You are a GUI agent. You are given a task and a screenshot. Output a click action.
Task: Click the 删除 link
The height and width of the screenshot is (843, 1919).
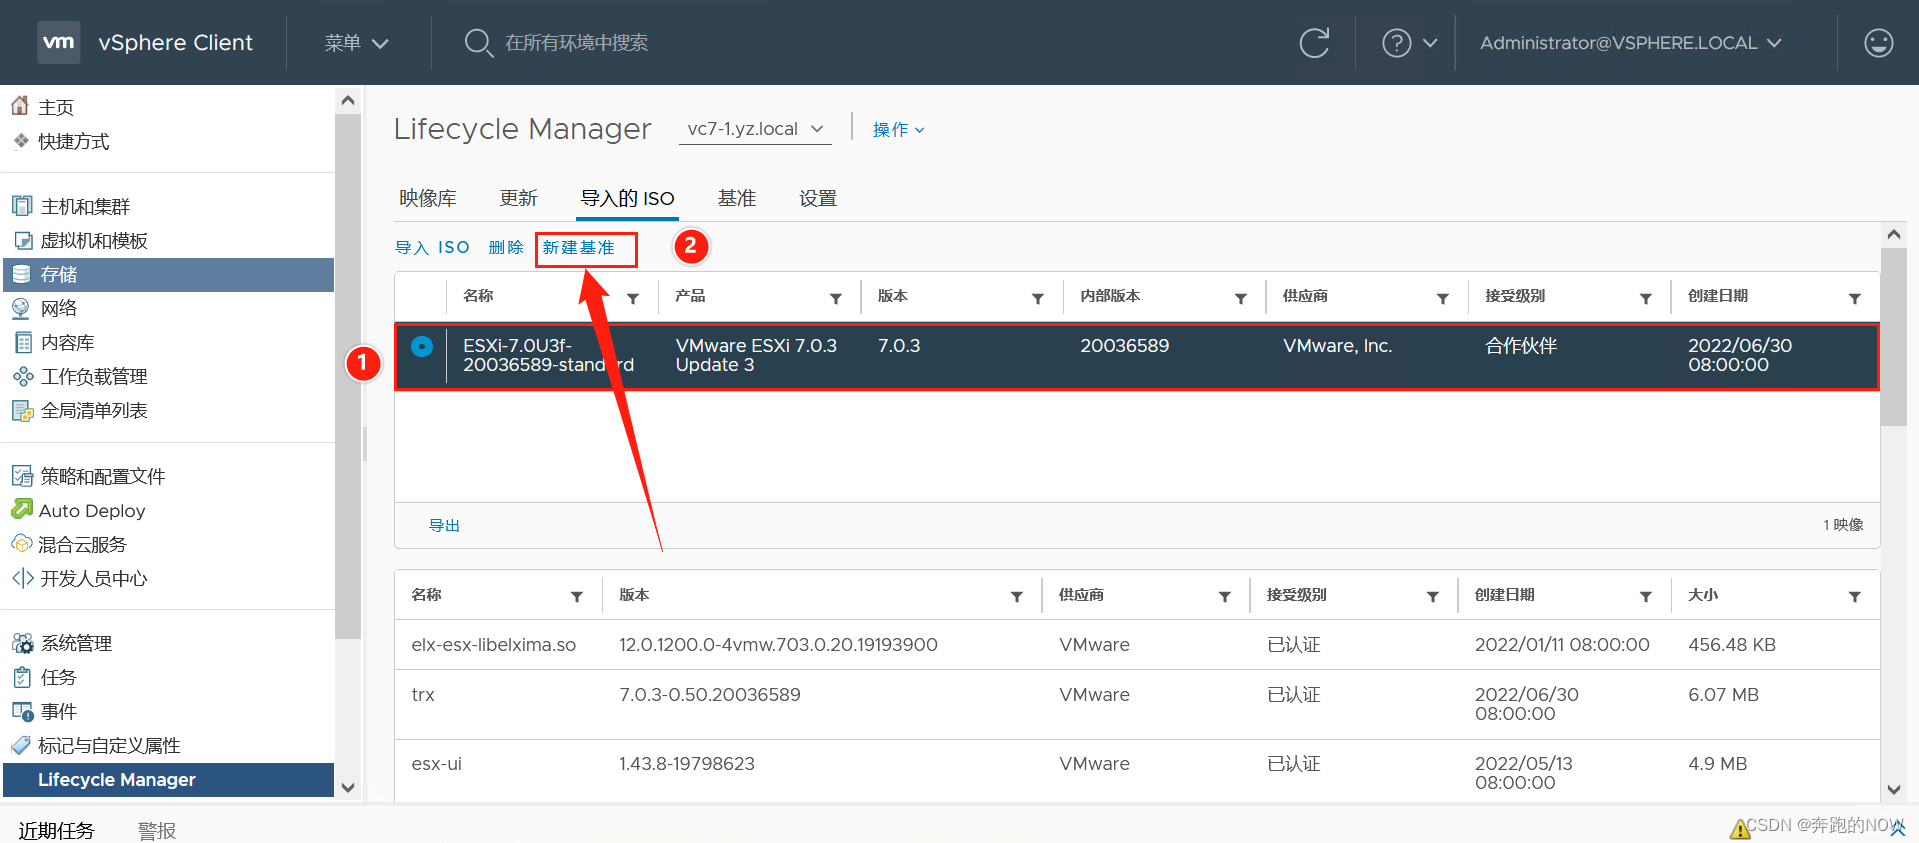506,247
